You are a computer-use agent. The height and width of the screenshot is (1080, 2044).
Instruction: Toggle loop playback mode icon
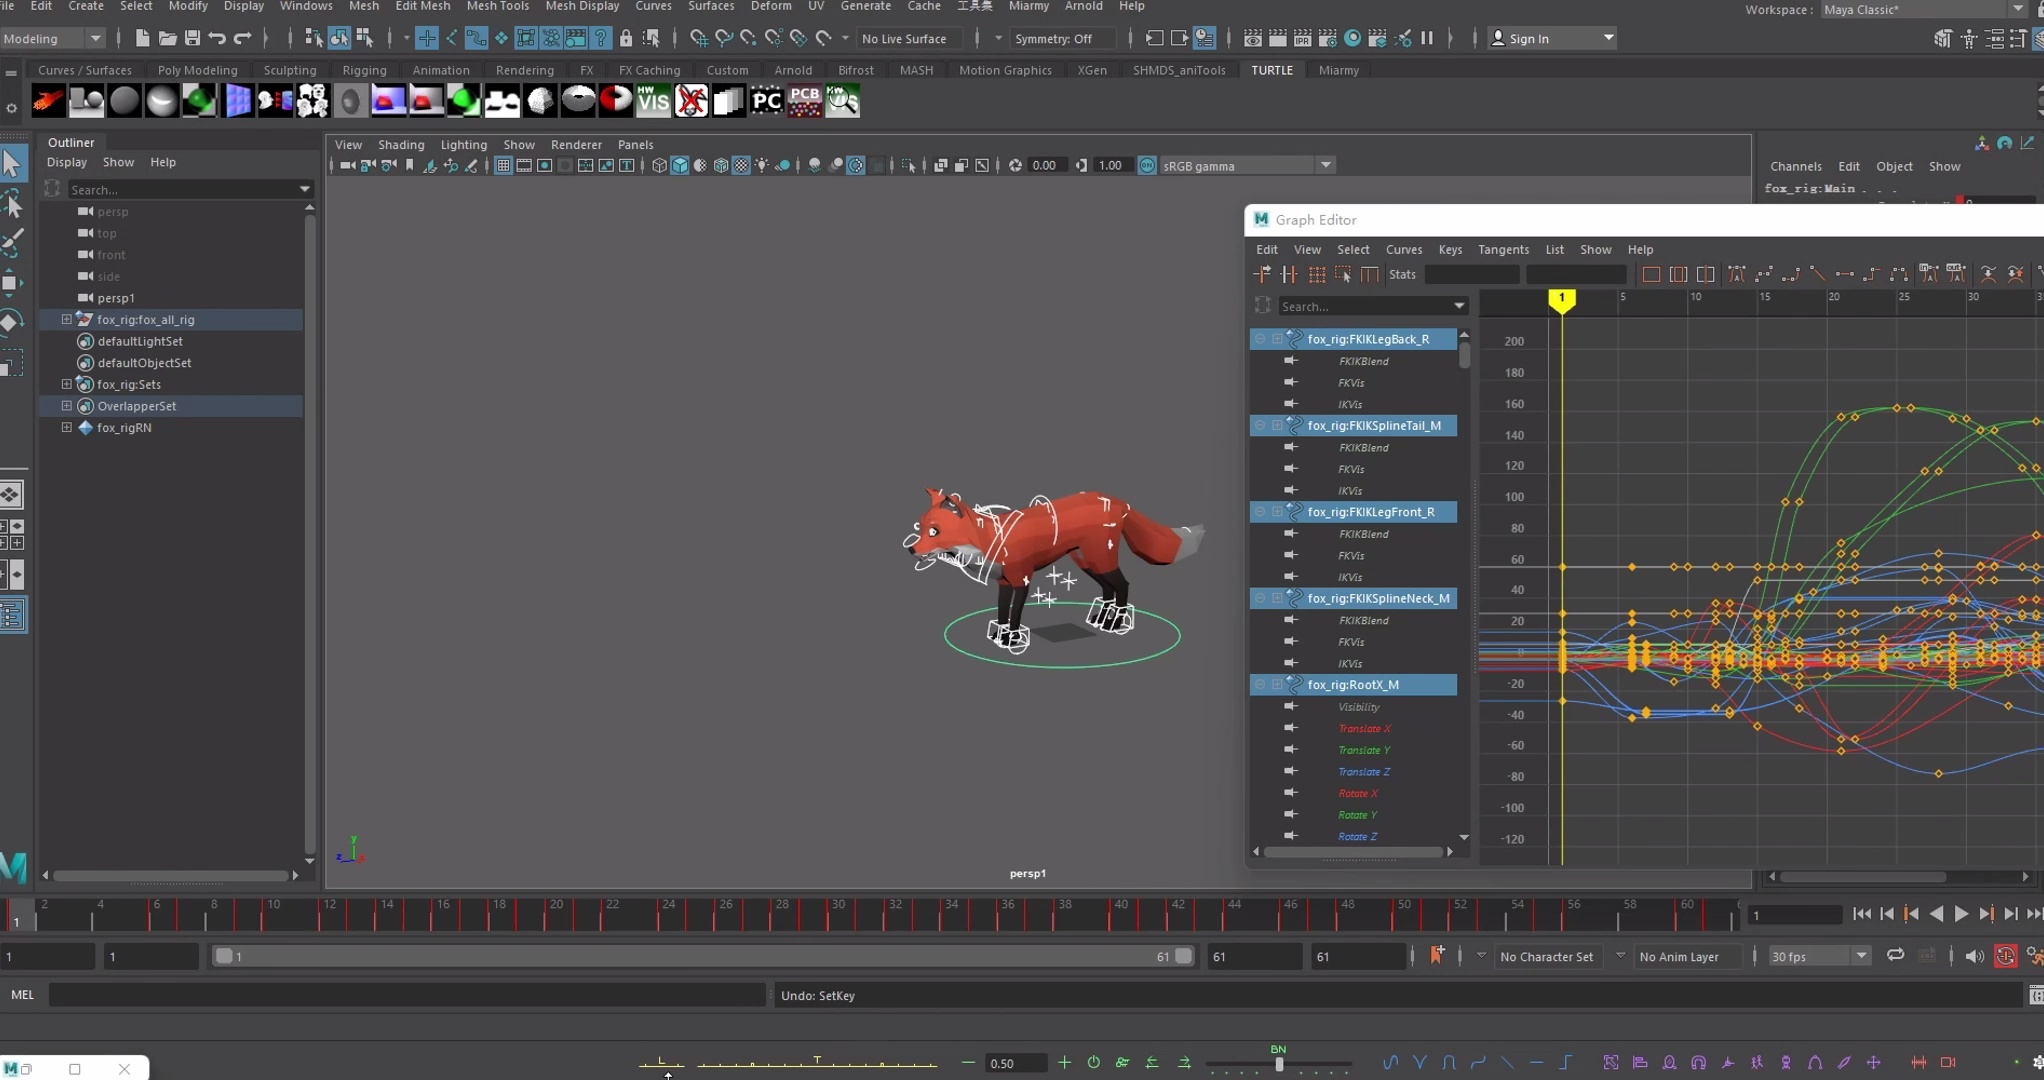[x=1895, y=956]
